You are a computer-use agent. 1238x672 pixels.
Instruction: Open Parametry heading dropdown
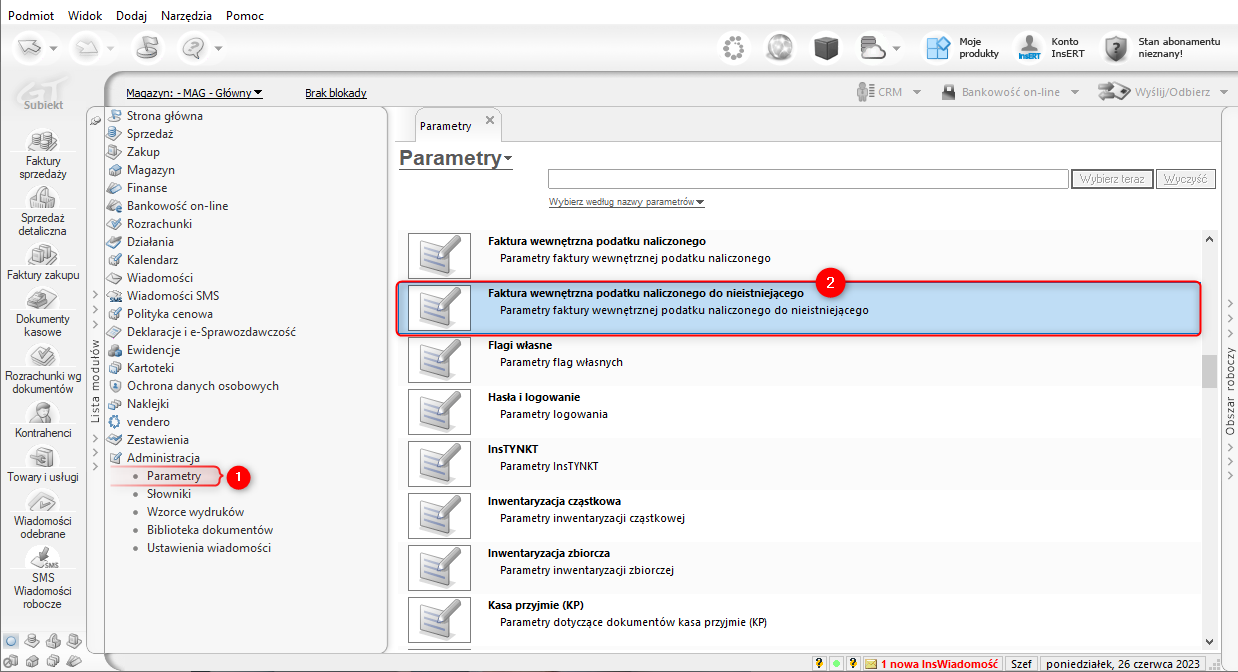point(508,160)
